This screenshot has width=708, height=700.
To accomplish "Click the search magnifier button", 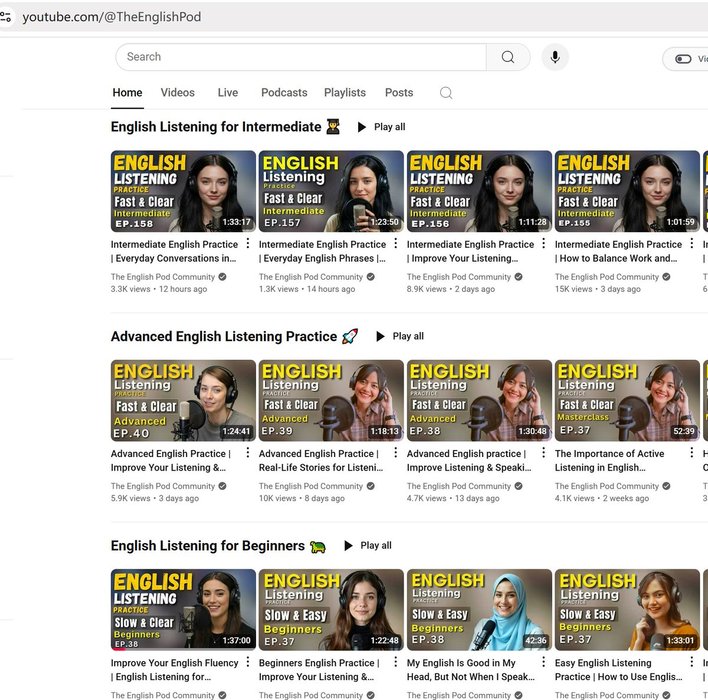I will (x=508, y=57).
